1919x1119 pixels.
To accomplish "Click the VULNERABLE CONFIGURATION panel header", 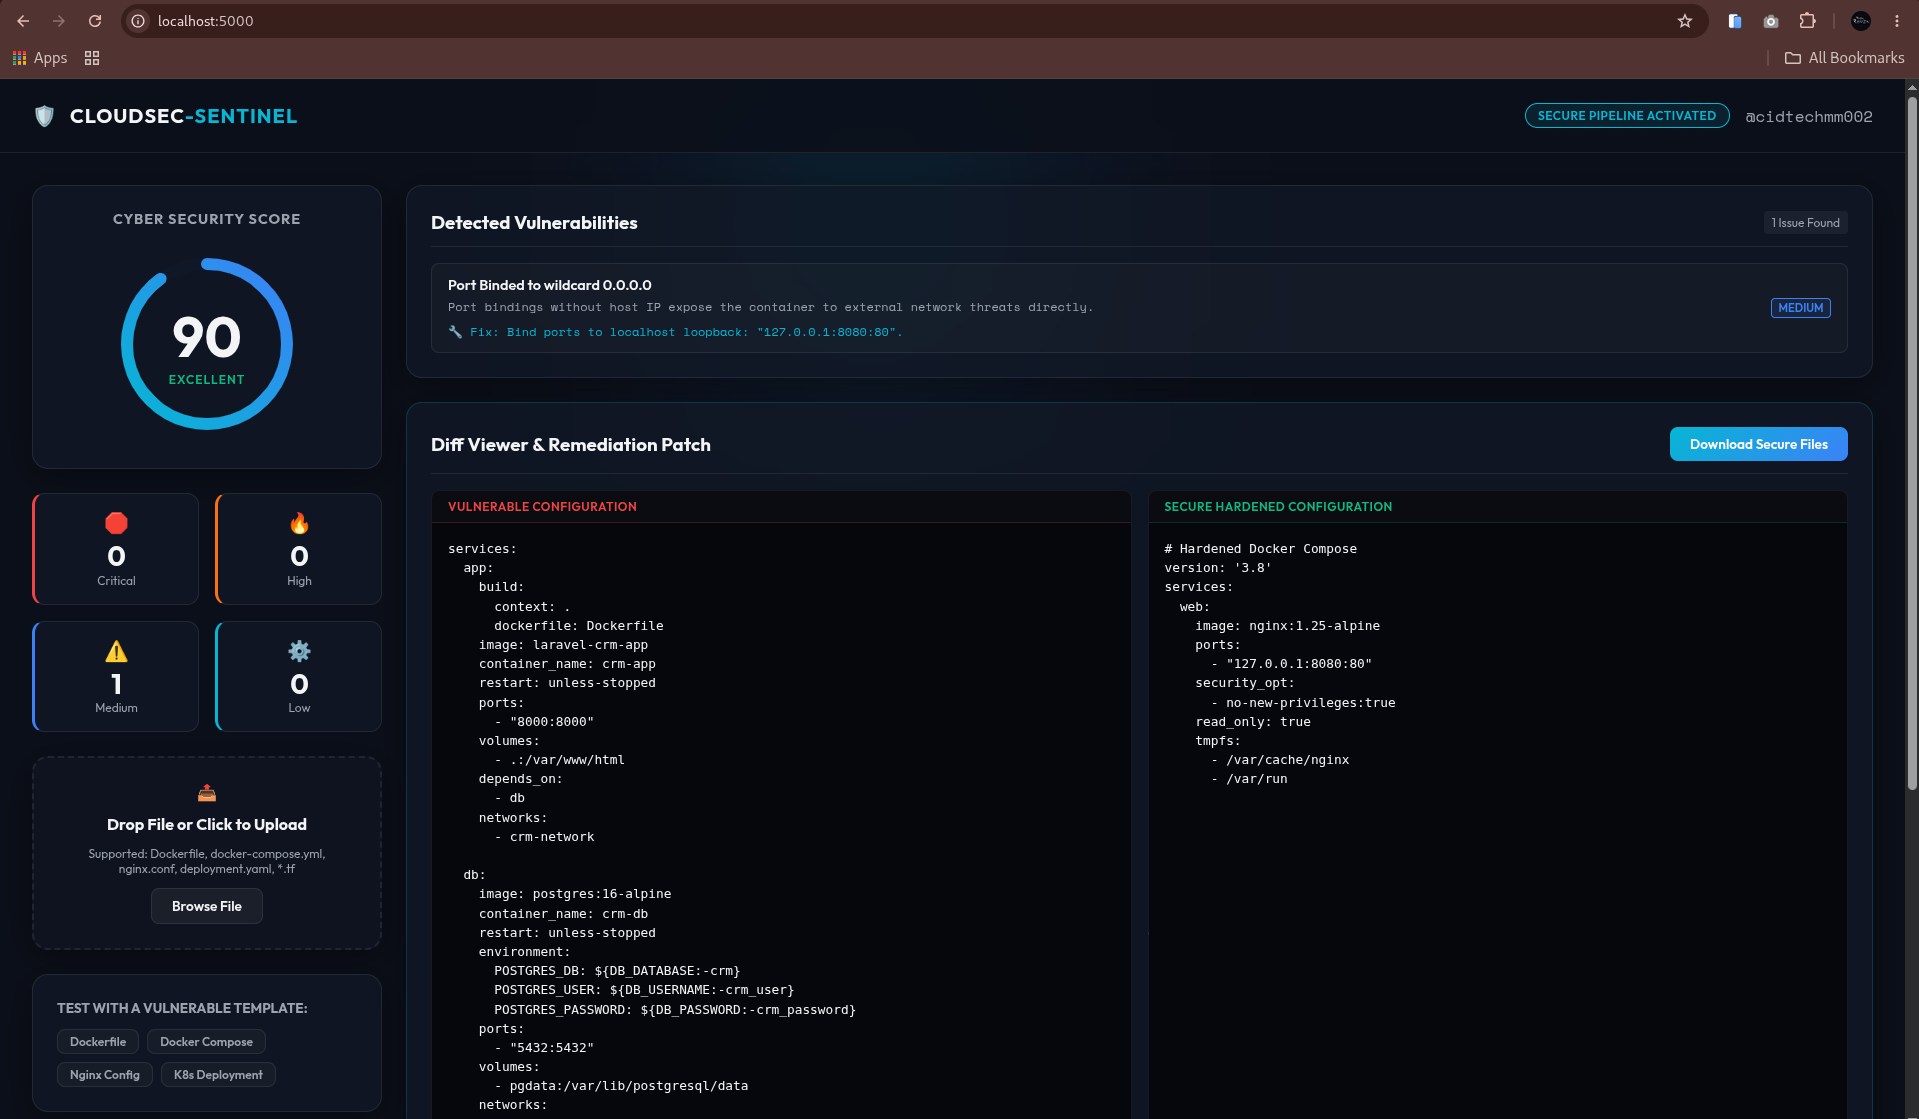I will click(x=781, y=507).
